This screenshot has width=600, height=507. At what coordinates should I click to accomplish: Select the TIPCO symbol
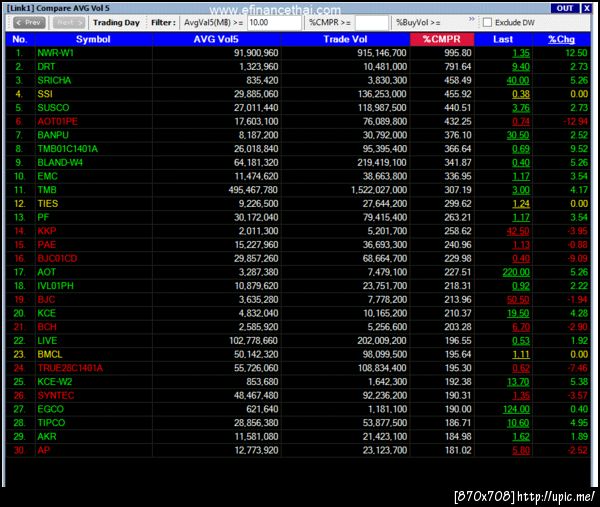[51, 423]
